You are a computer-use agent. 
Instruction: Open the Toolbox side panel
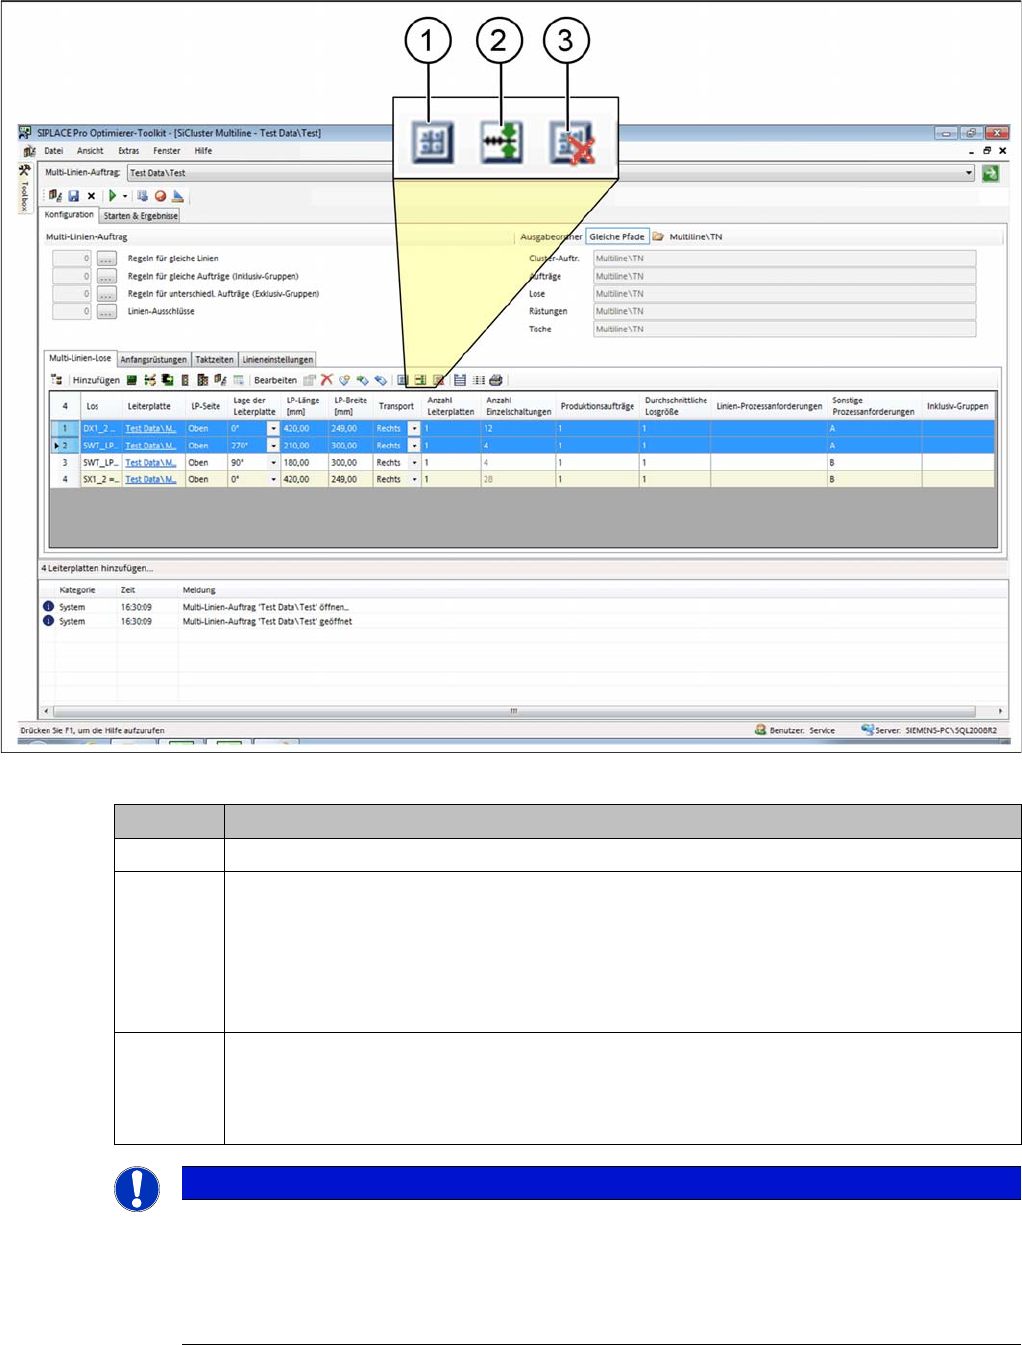[x=24, y=189]
